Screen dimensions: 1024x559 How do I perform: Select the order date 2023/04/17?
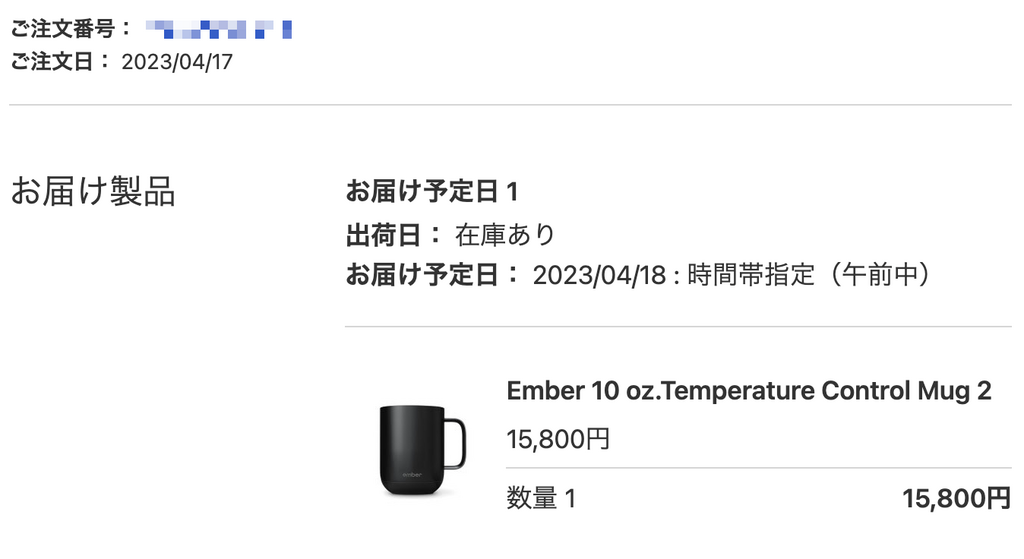[177, 62]
